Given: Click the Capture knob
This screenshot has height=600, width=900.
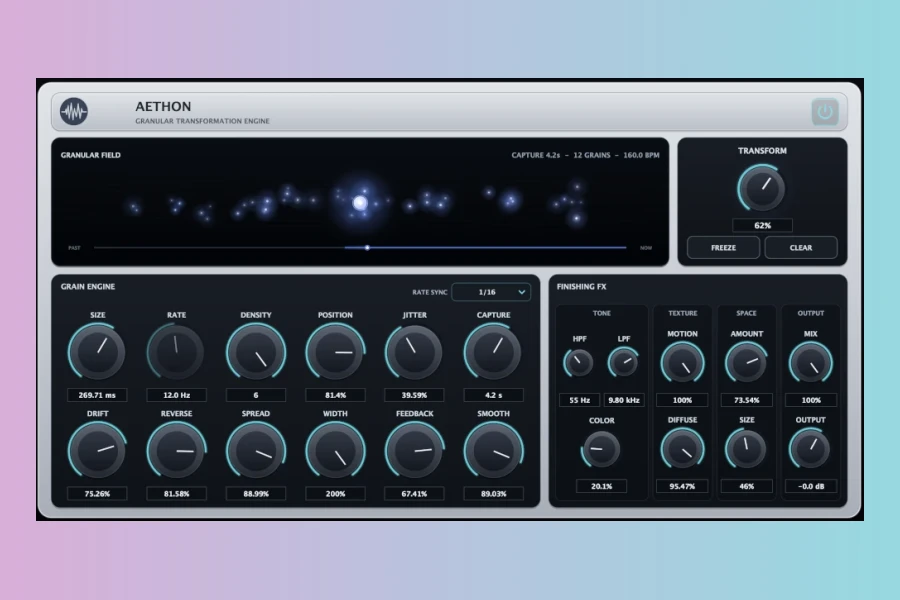Looking at the screenshot, I should coord(493,351).
